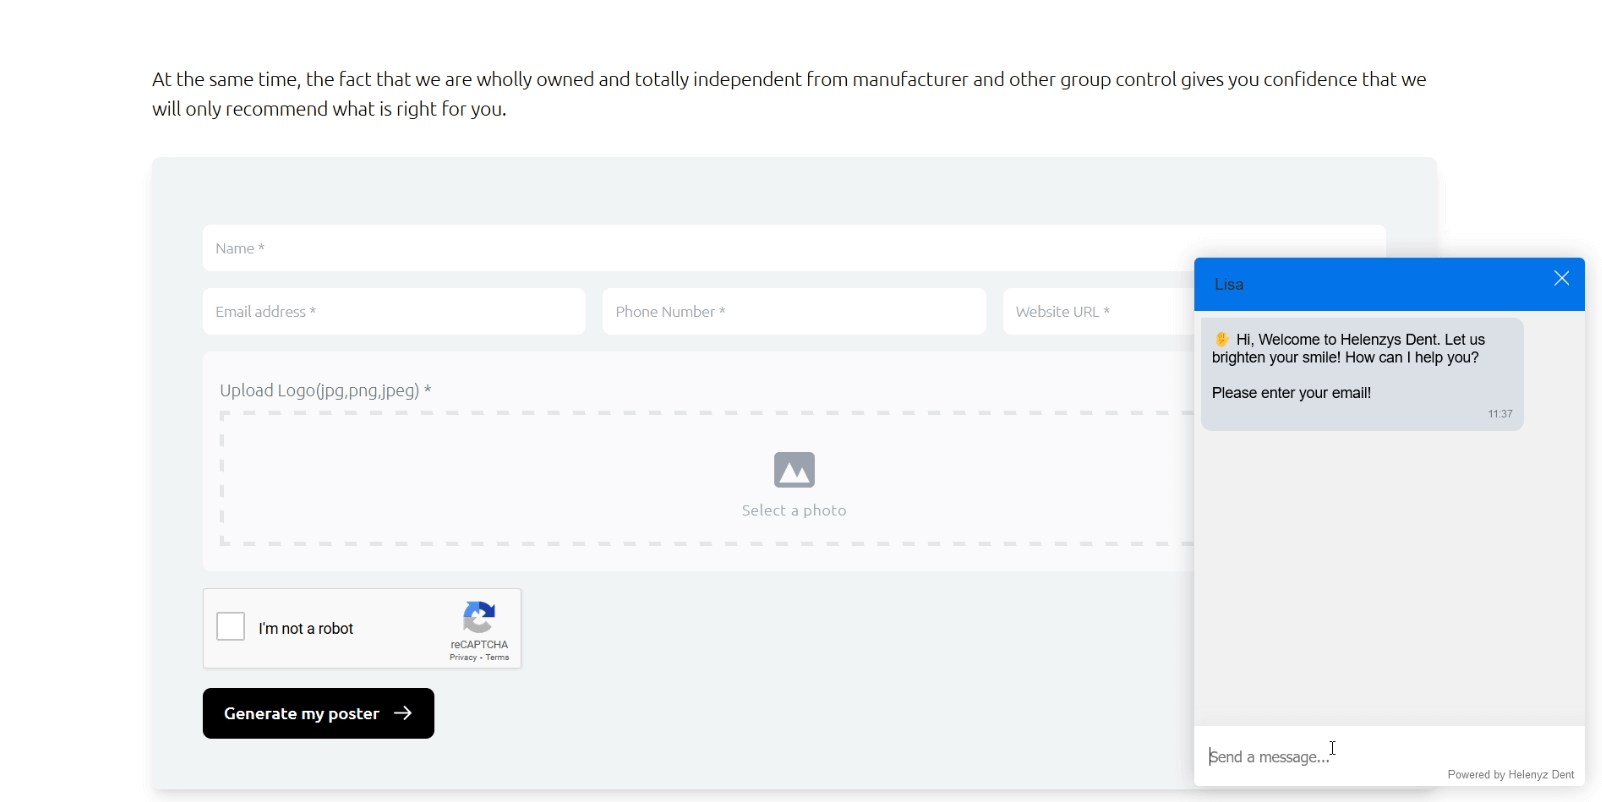
Task: Click the reCAPTCHA logo icon
Action: click(480, 617)
